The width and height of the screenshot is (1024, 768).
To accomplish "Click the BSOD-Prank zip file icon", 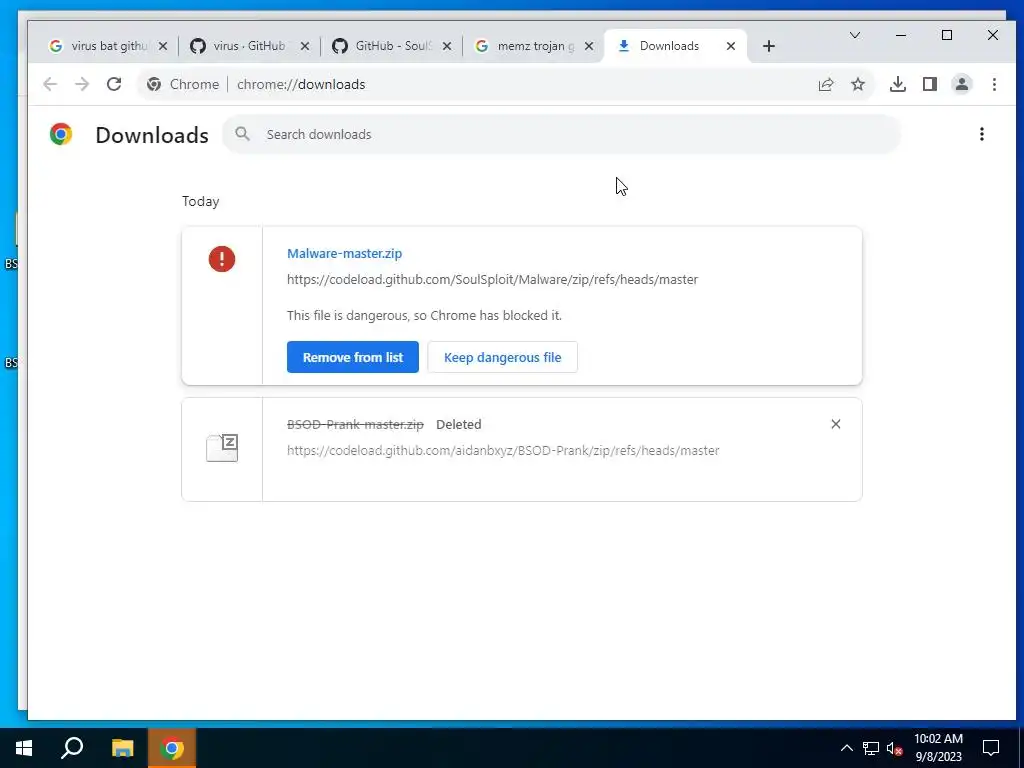I will pyautogui.click(x=222, y=448).
